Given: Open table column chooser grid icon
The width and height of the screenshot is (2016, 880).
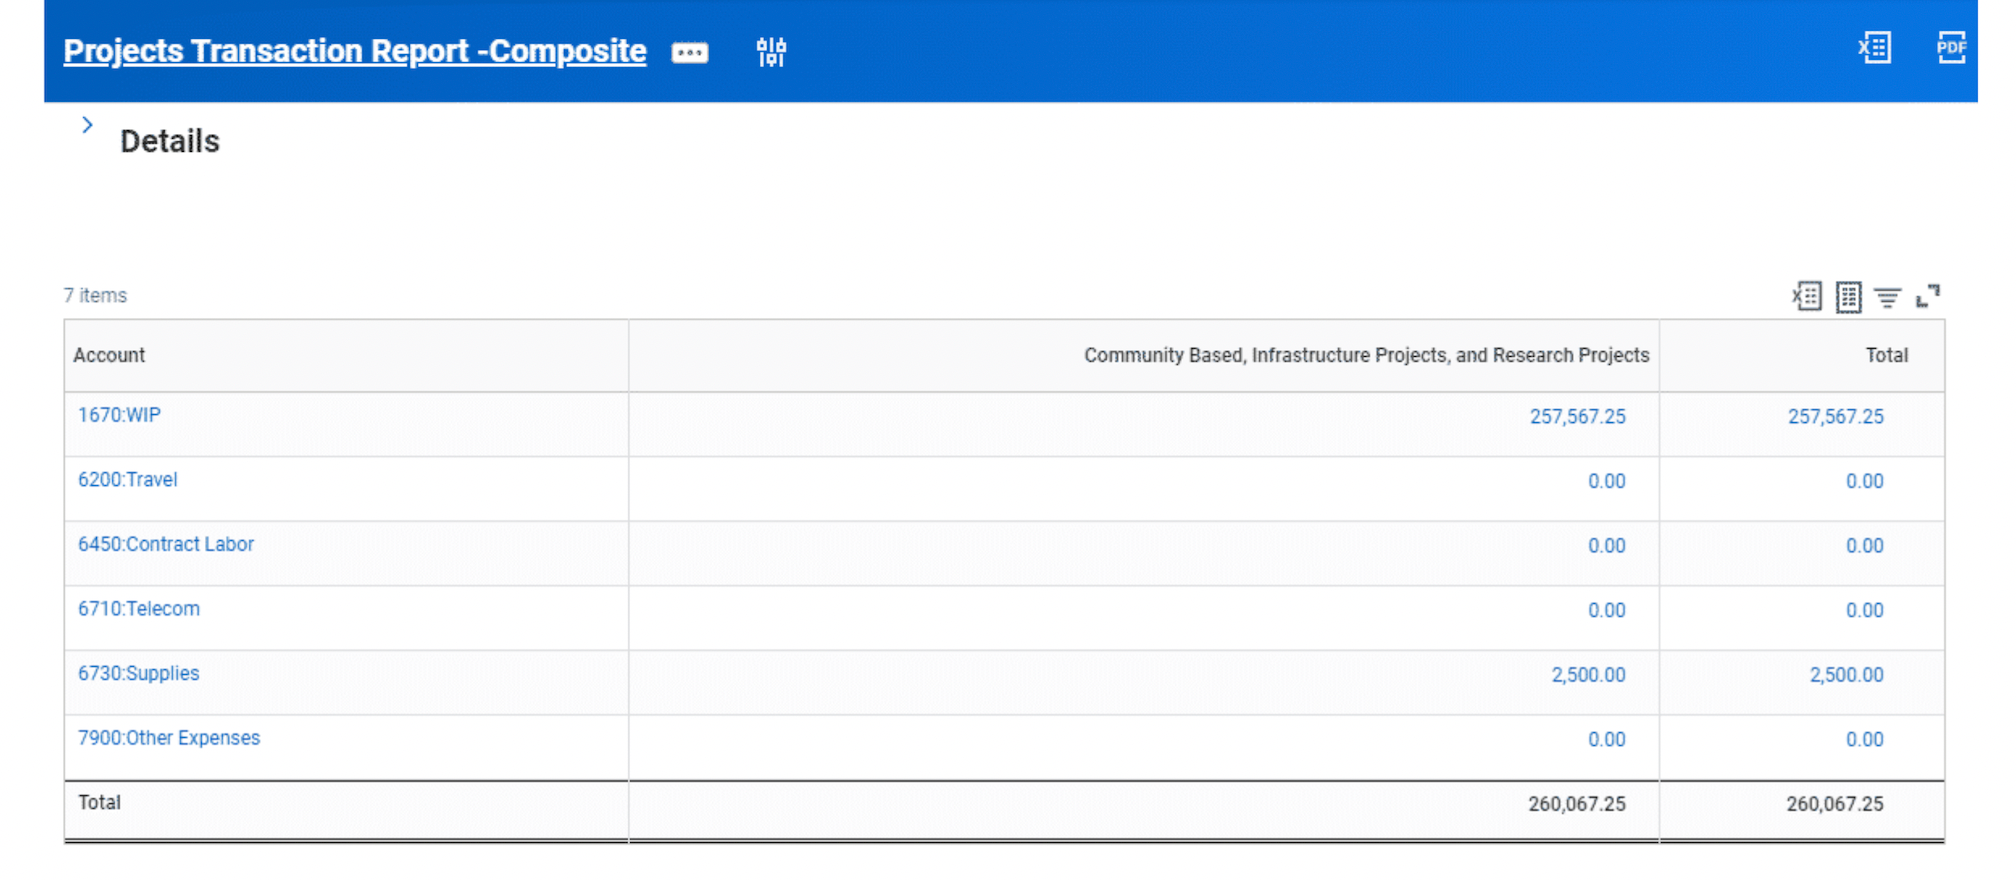Looking at the screenshot, I should [1848, 297].
